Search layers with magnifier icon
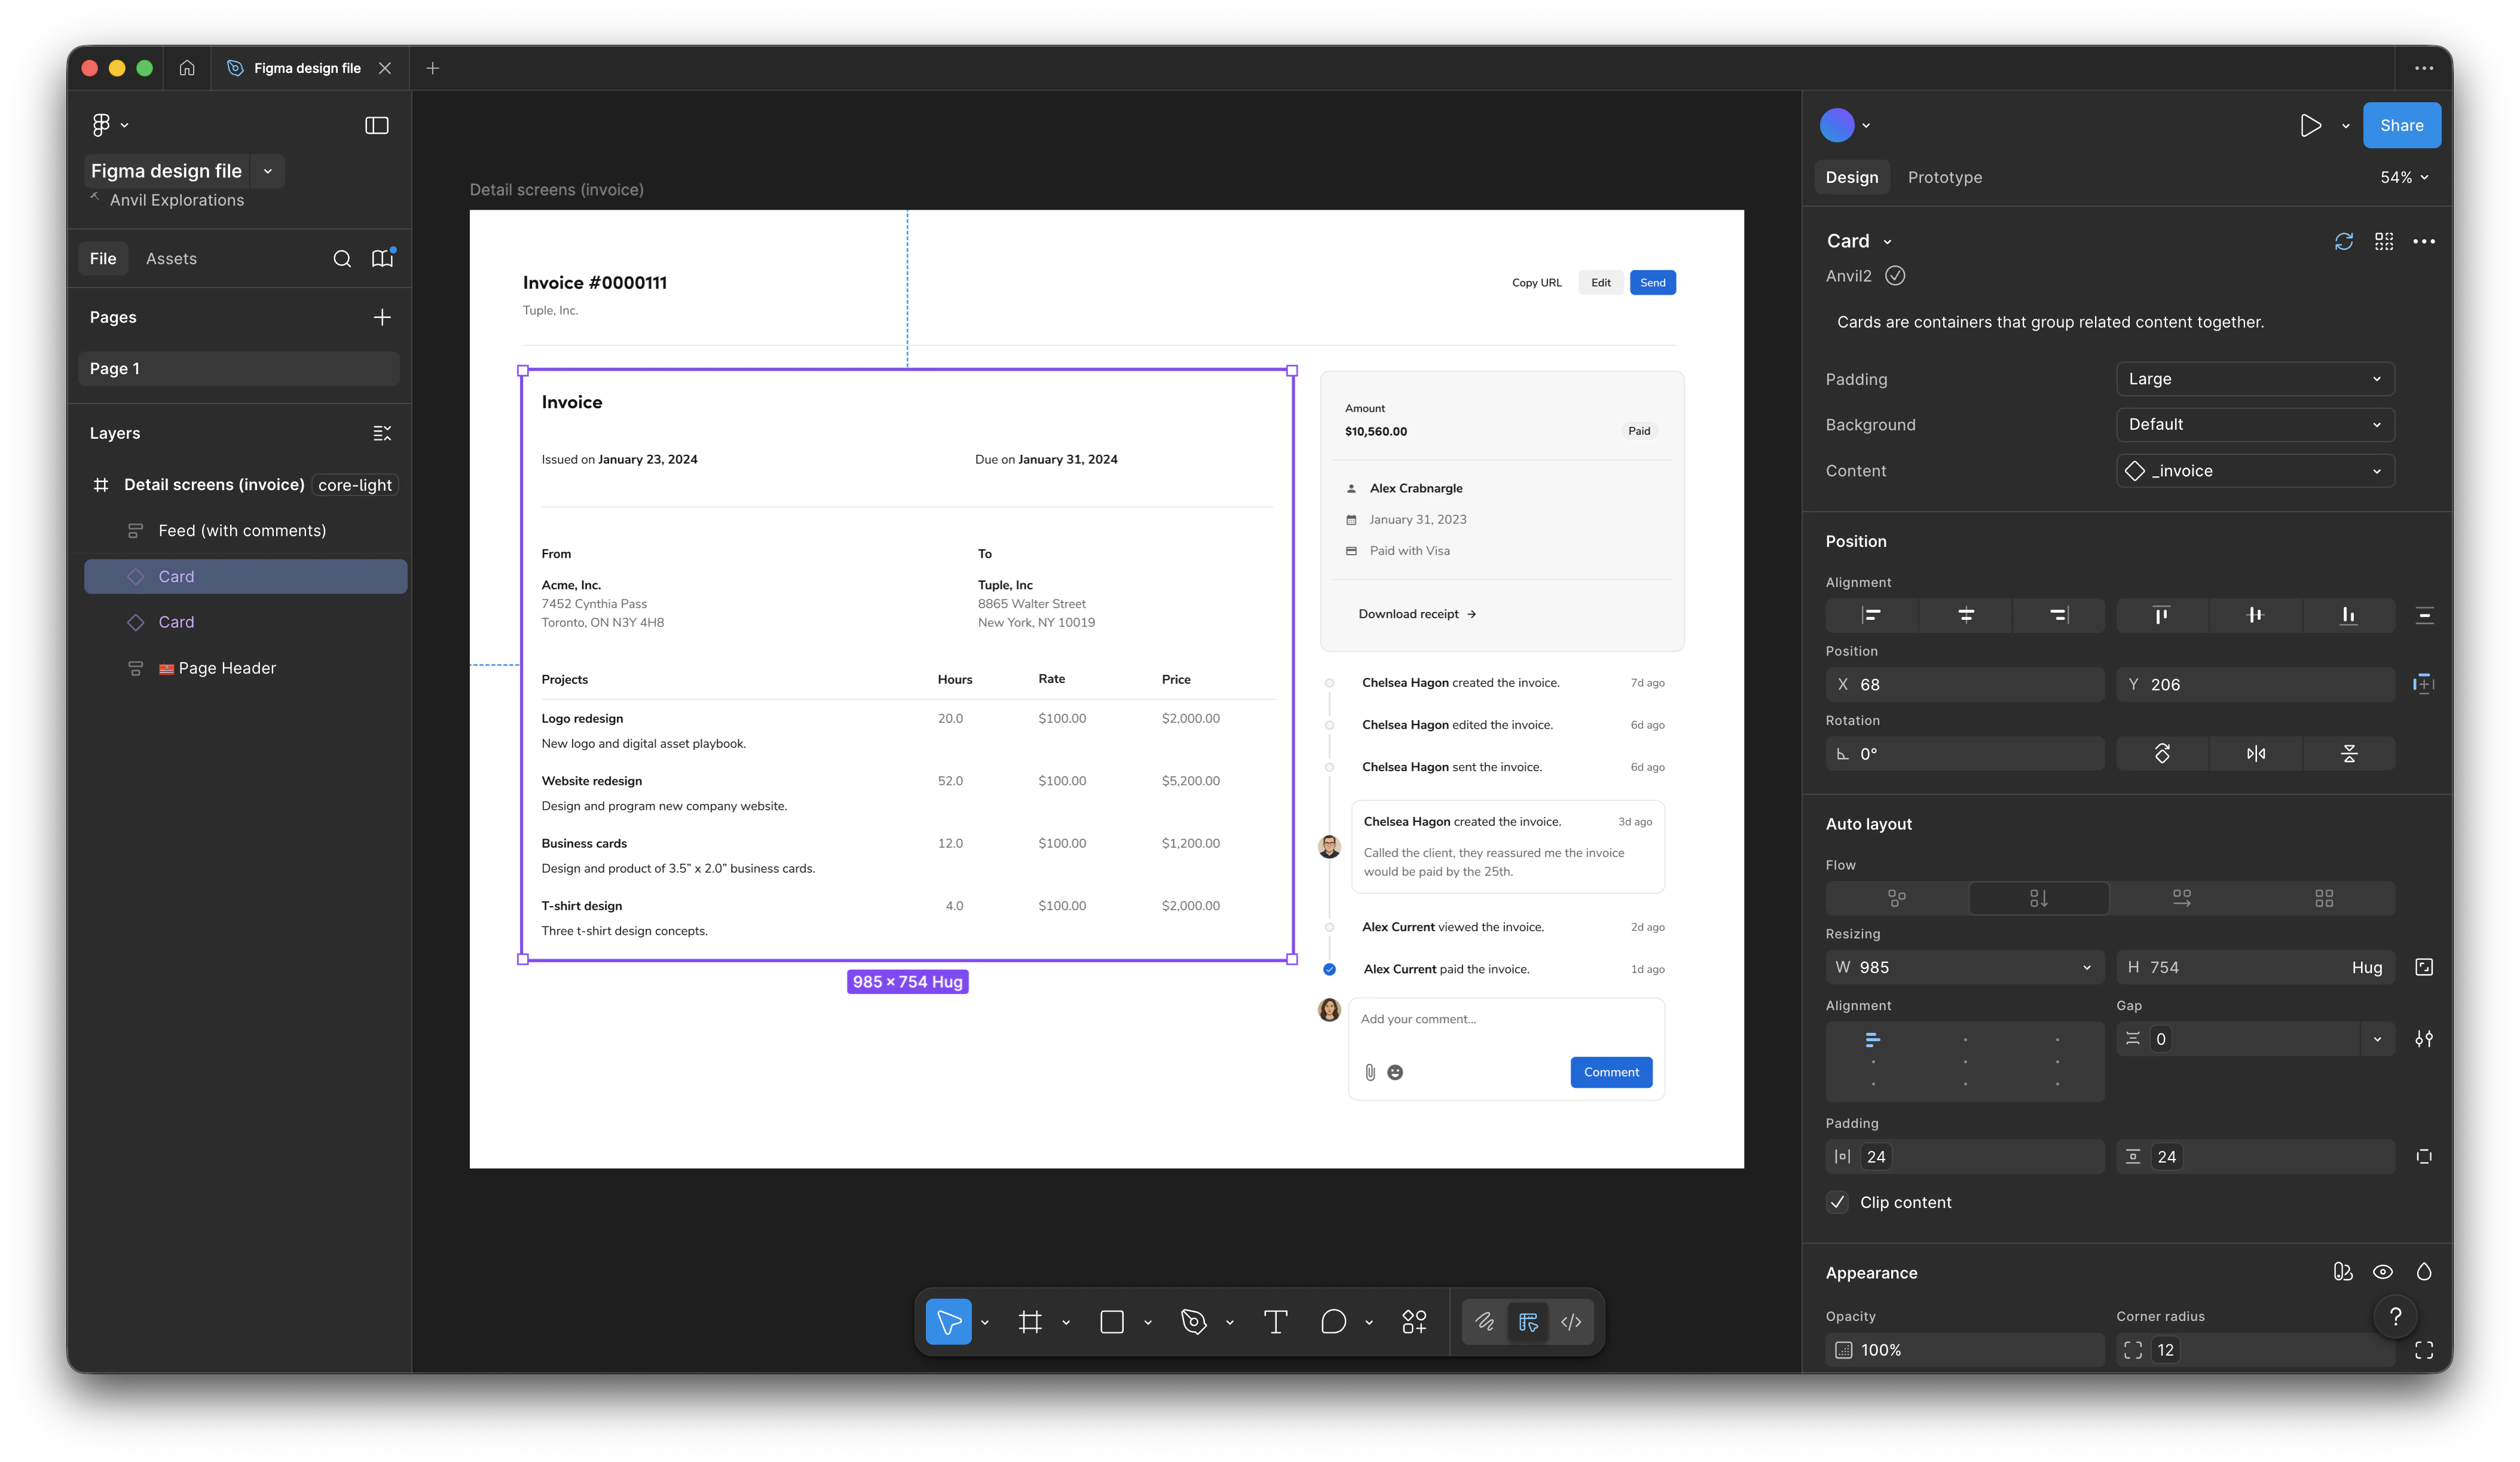 pyautogui.click(x=342, y=259)
